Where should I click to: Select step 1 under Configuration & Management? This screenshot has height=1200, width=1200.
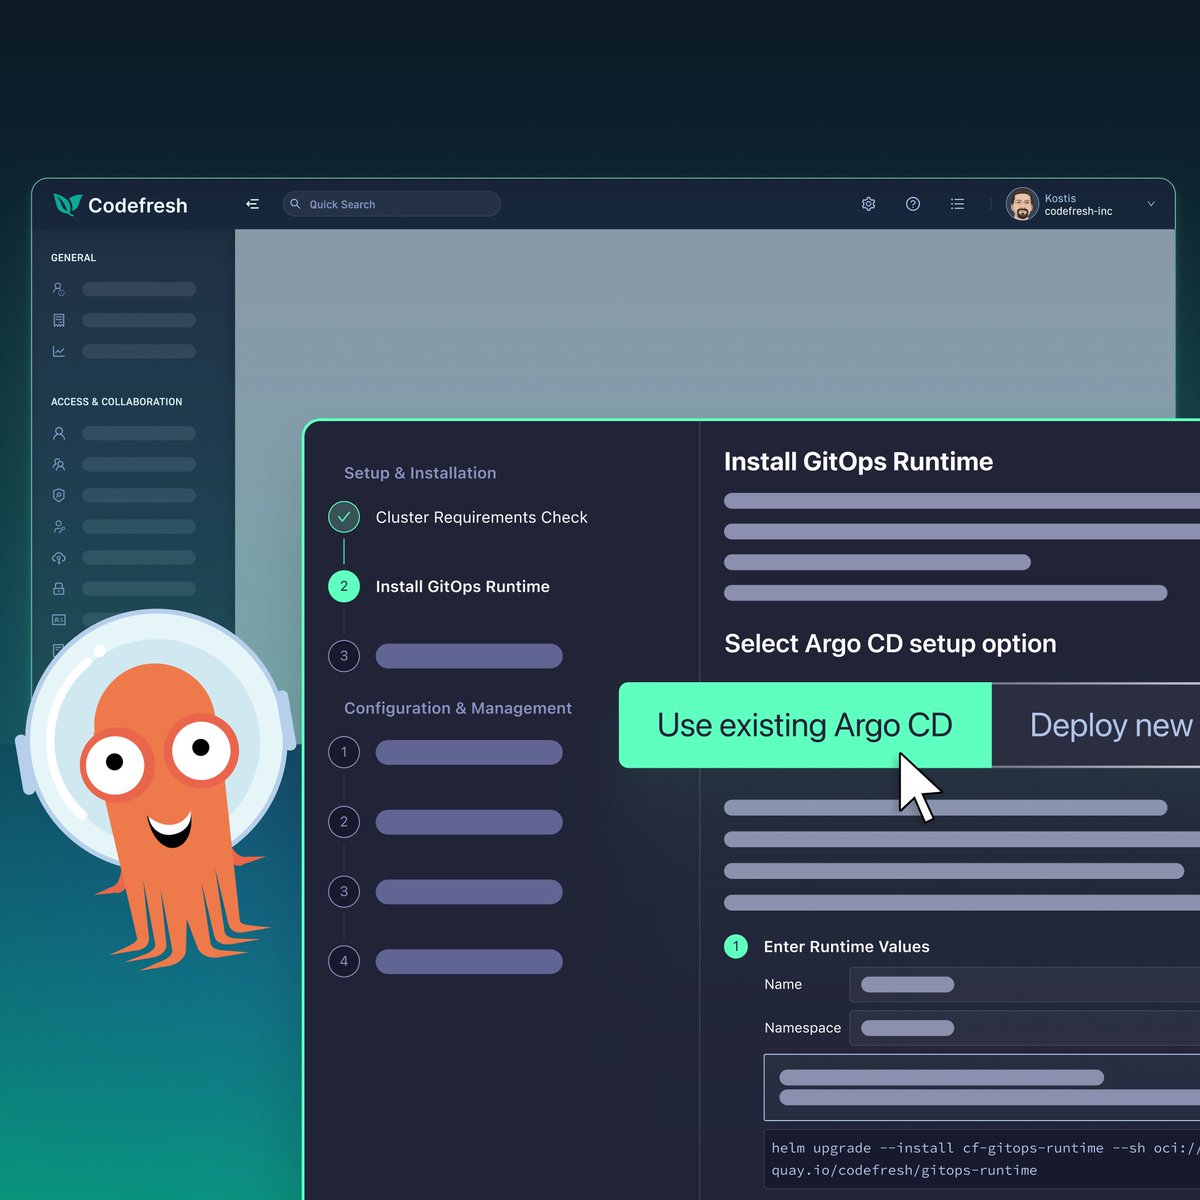pos(344,752)
